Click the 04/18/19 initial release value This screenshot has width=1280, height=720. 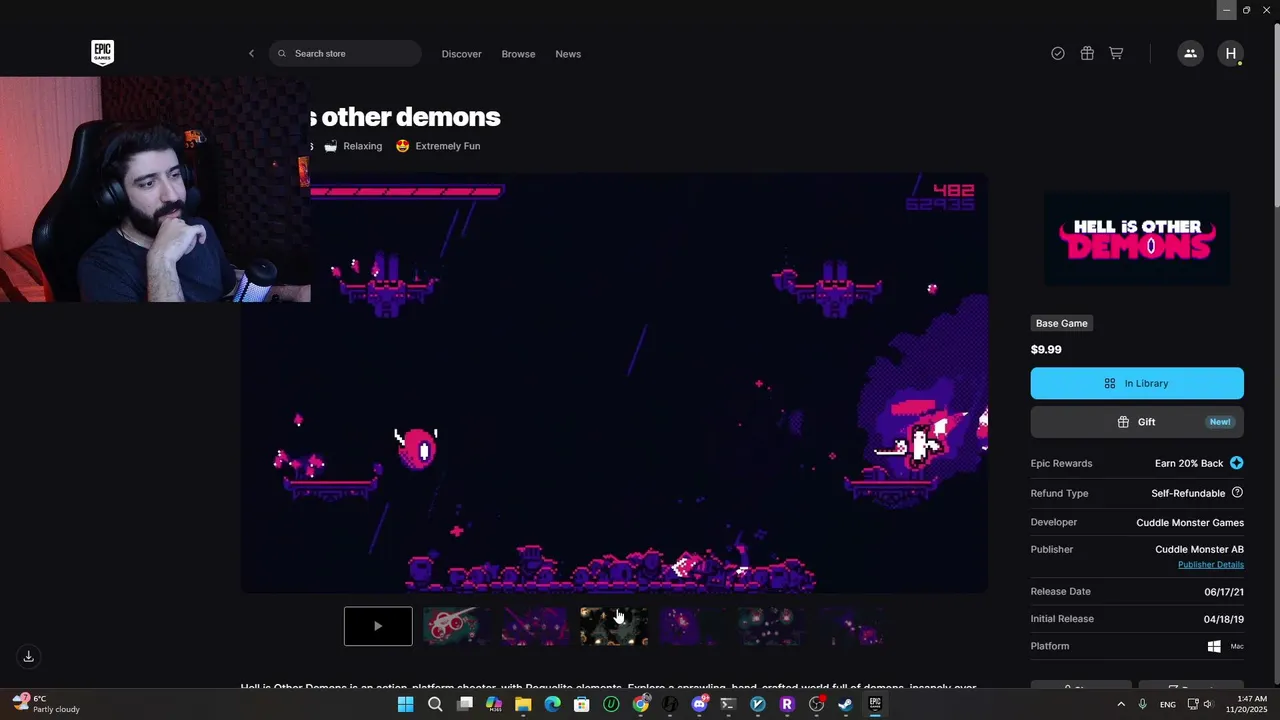1224,619
